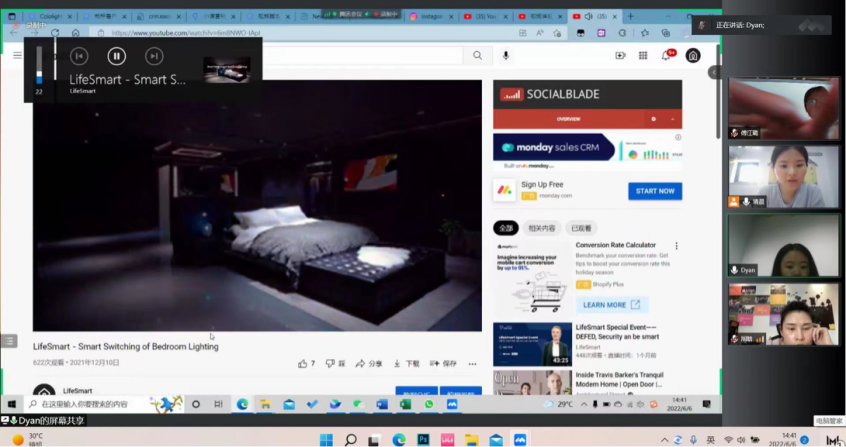Skip to next track in media overlay
Image resolution: width=846 pixels, height=447 pixels.
coord(154,57)
